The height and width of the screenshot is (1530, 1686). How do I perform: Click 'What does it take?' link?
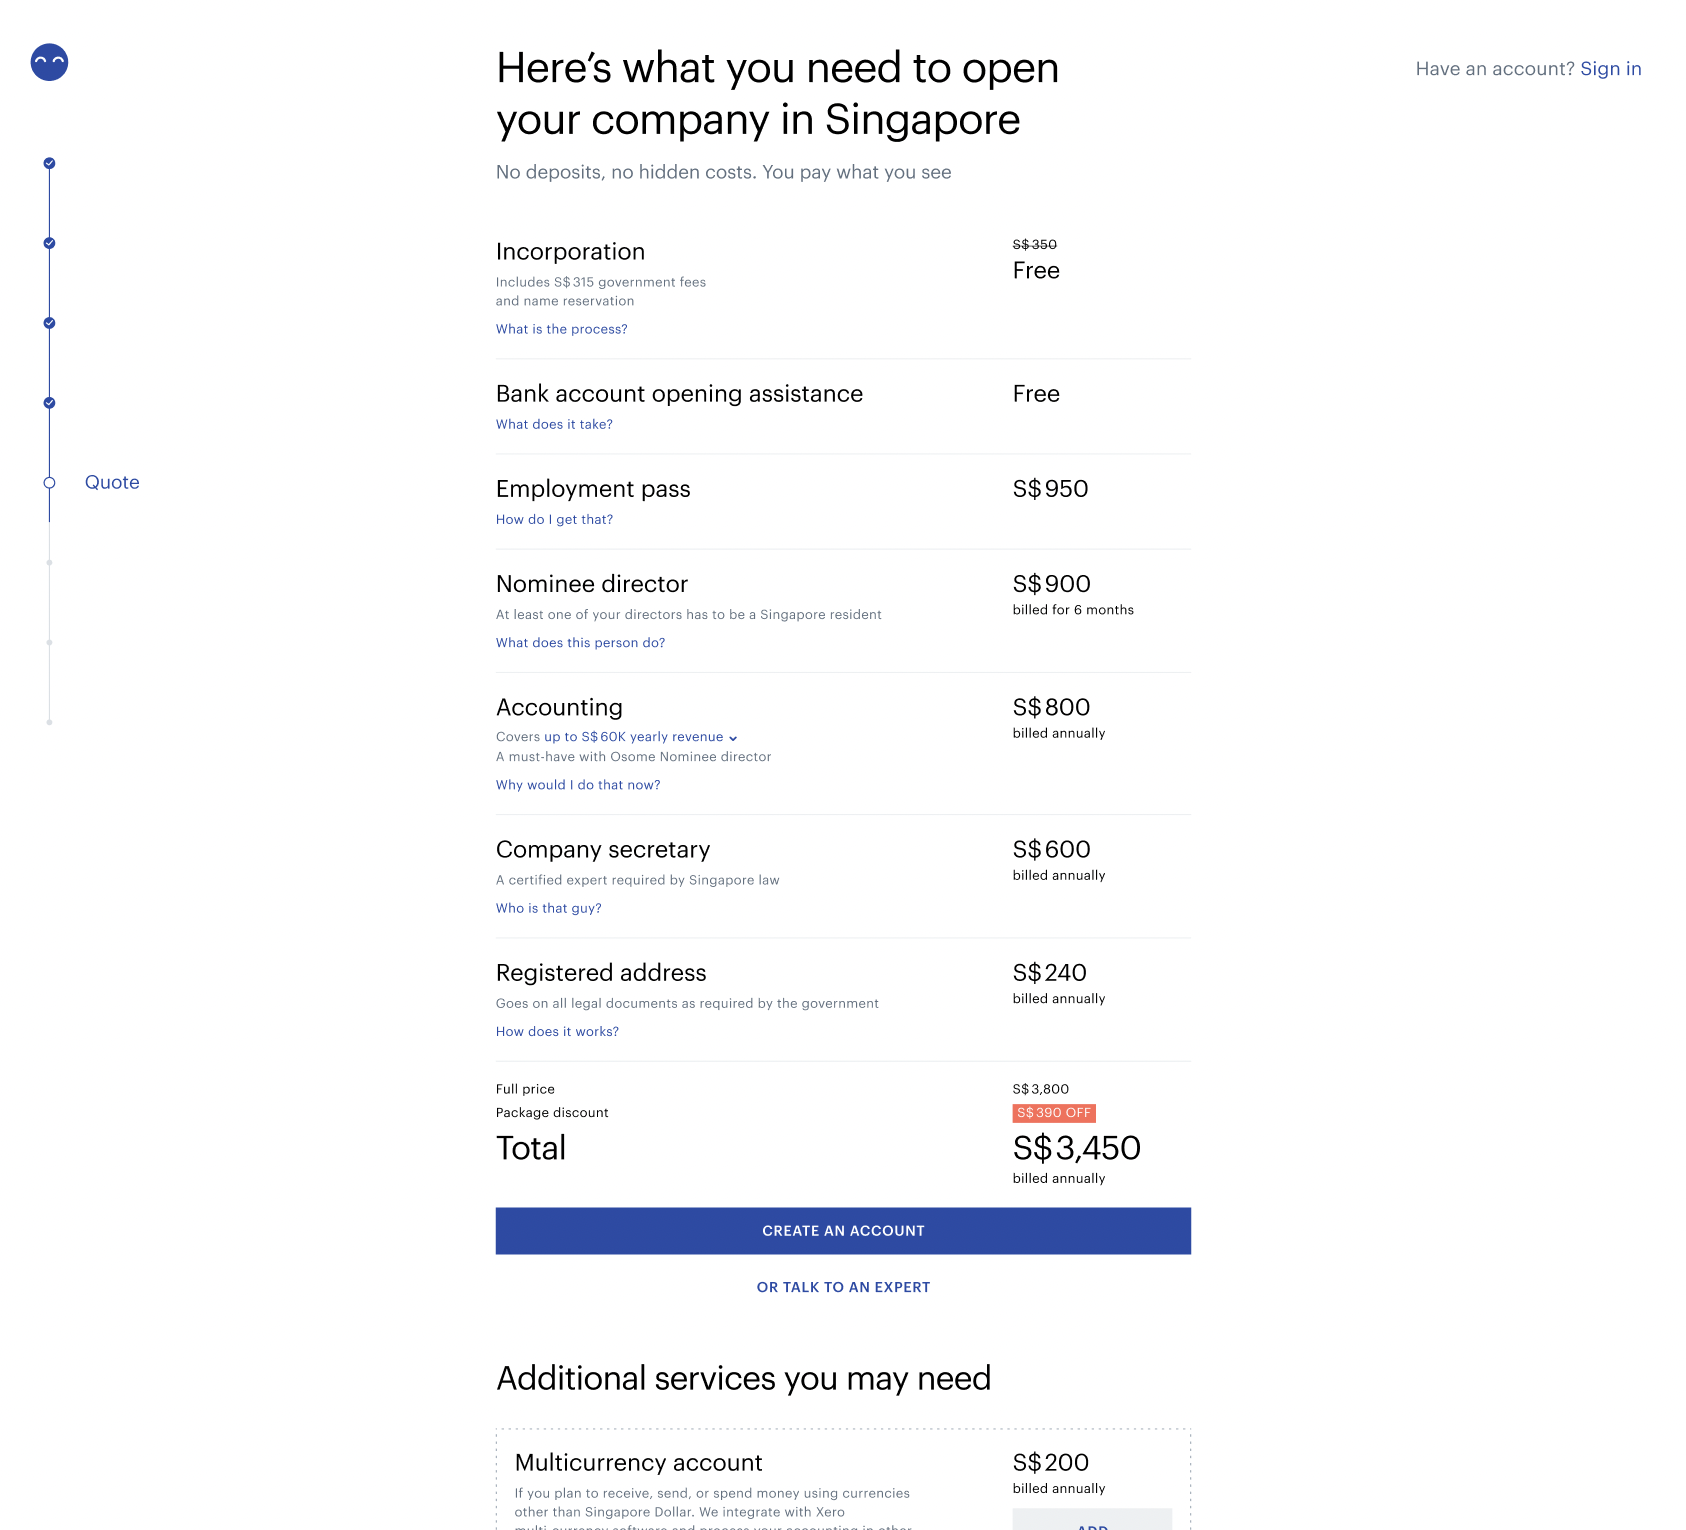[x=554, y=424]
